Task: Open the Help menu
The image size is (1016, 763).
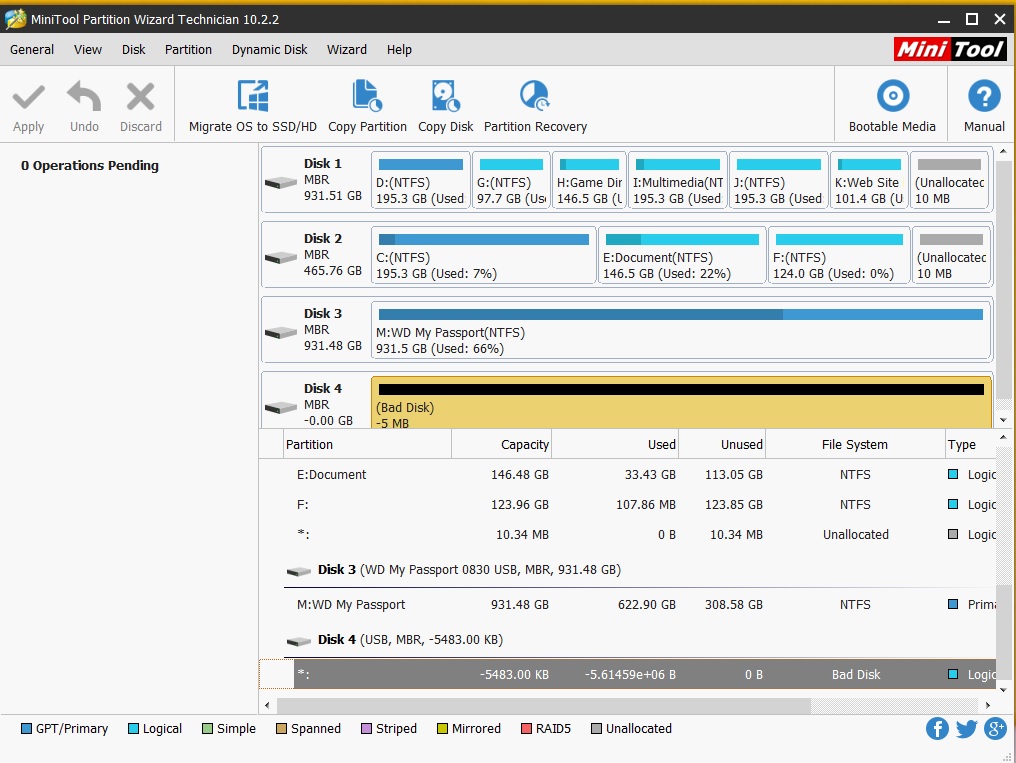Action: tap(399, 49)
